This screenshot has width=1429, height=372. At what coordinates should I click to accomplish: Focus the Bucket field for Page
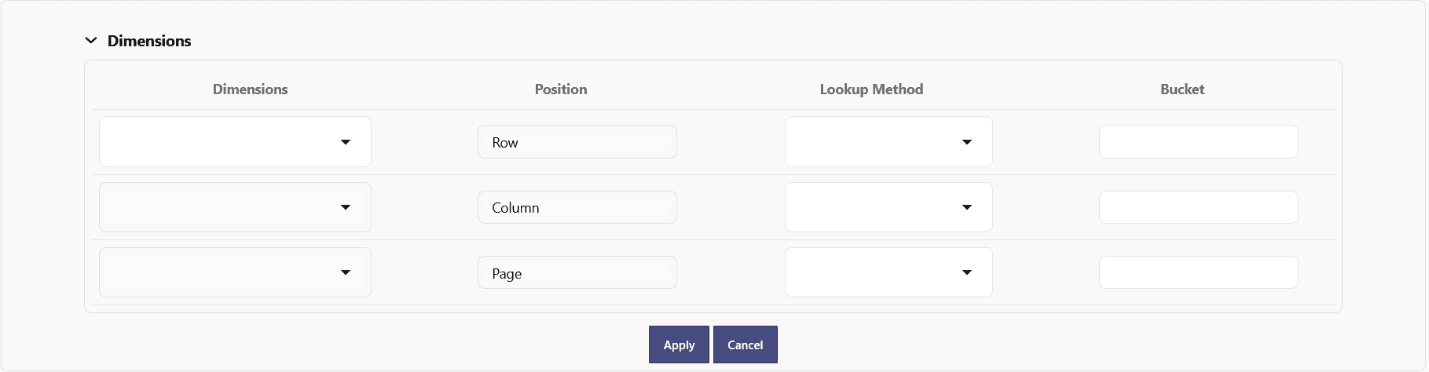coord(1198,272)
